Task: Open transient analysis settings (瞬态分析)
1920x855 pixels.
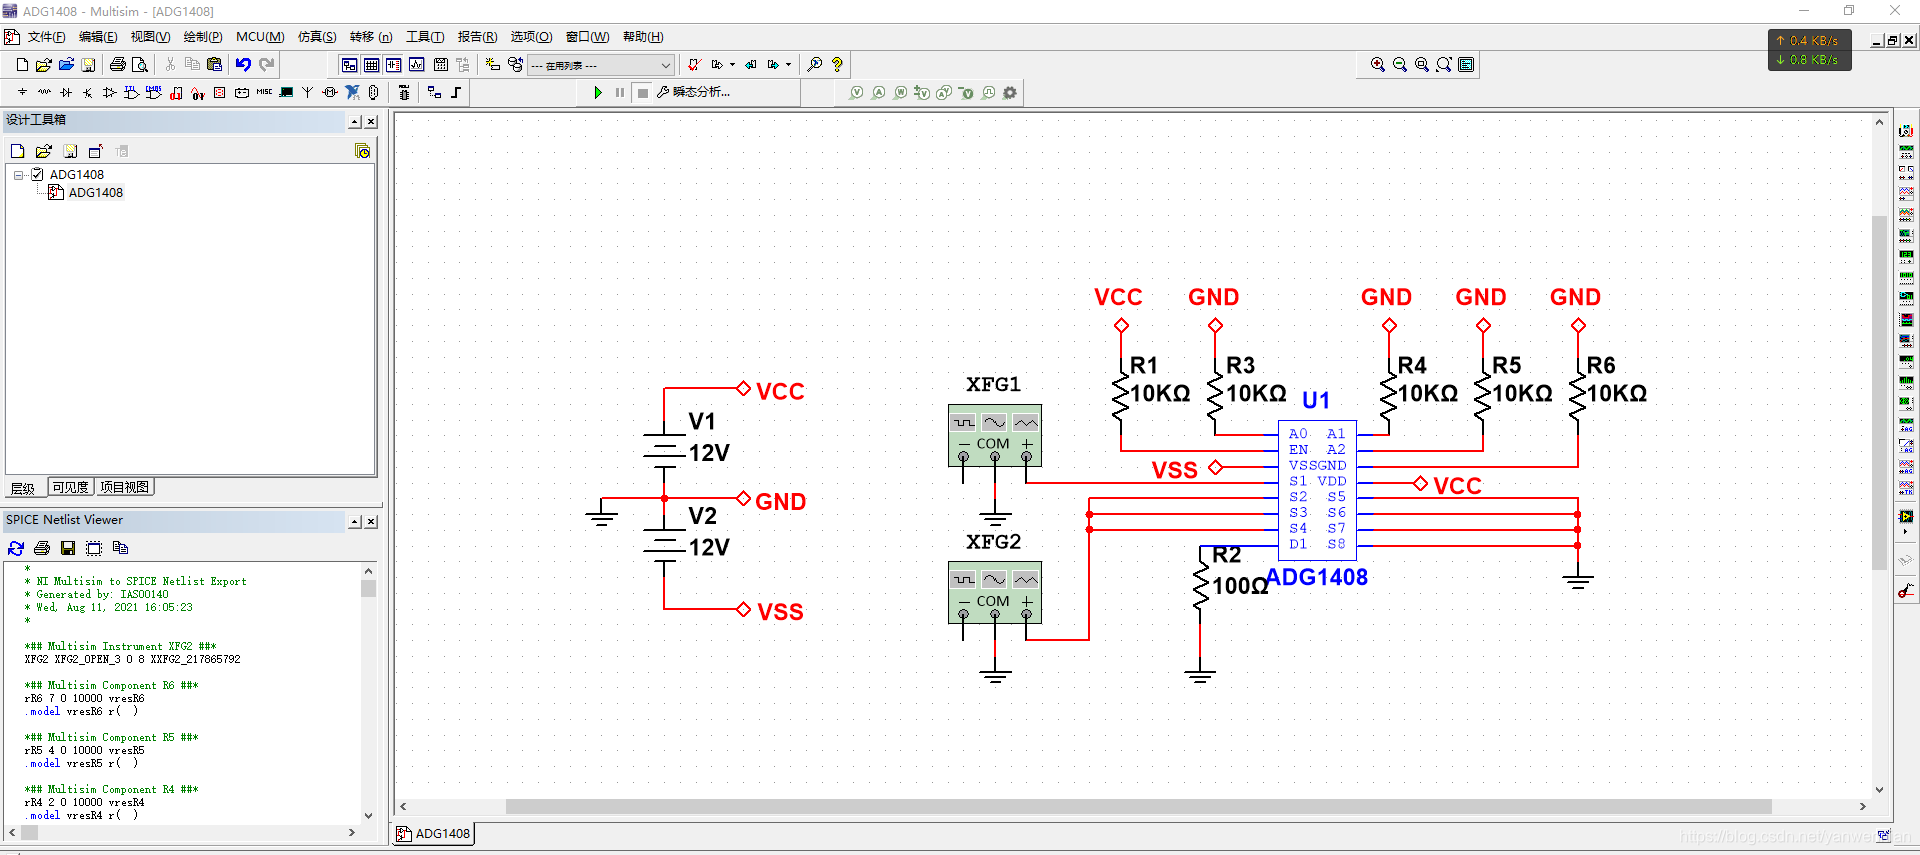Action: (x=693, y=92)
